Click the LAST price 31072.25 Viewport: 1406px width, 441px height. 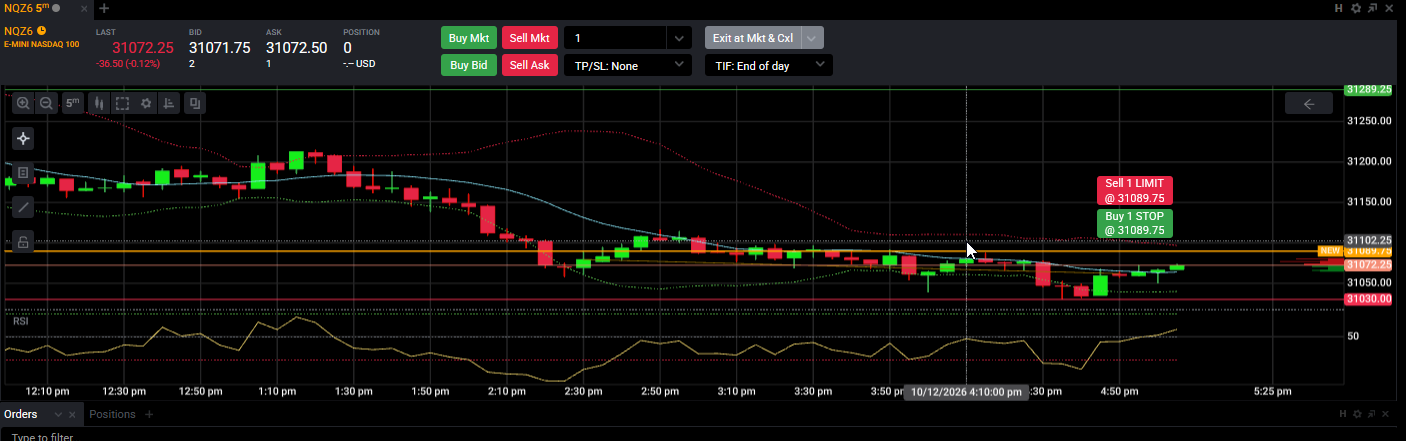click(143, 47)
